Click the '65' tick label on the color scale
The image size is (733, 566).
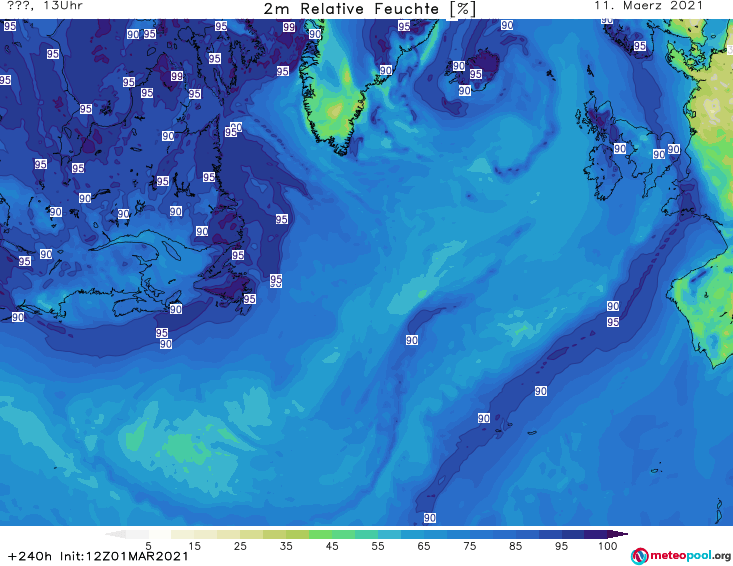[424, 546]
